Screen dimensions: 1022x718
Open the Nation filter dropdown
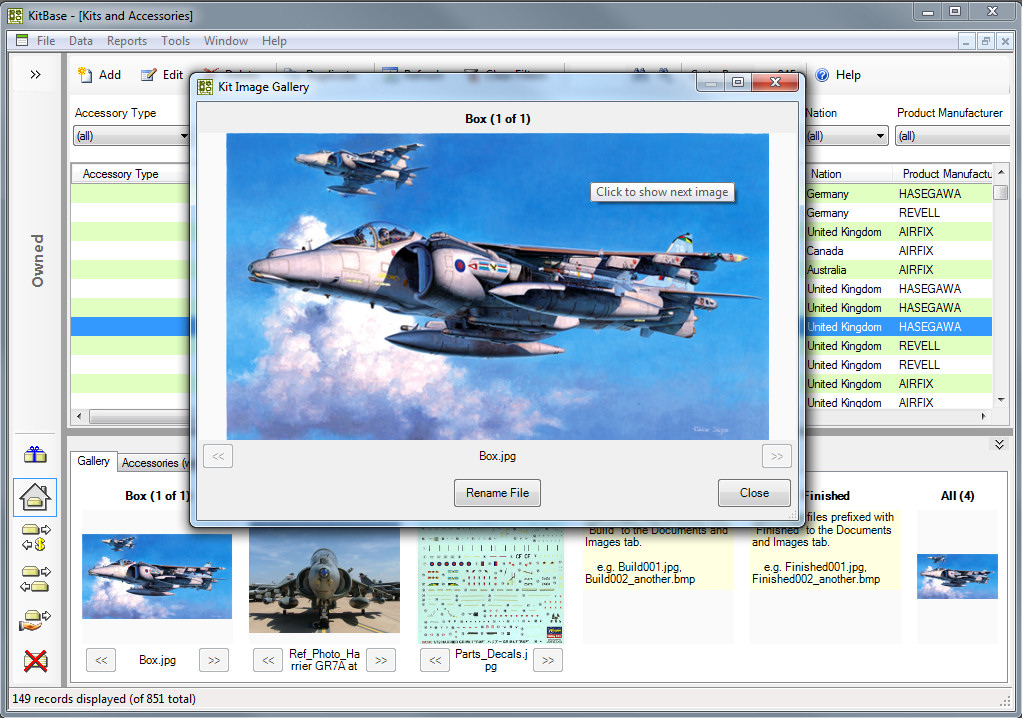click(x=880, y=136)
